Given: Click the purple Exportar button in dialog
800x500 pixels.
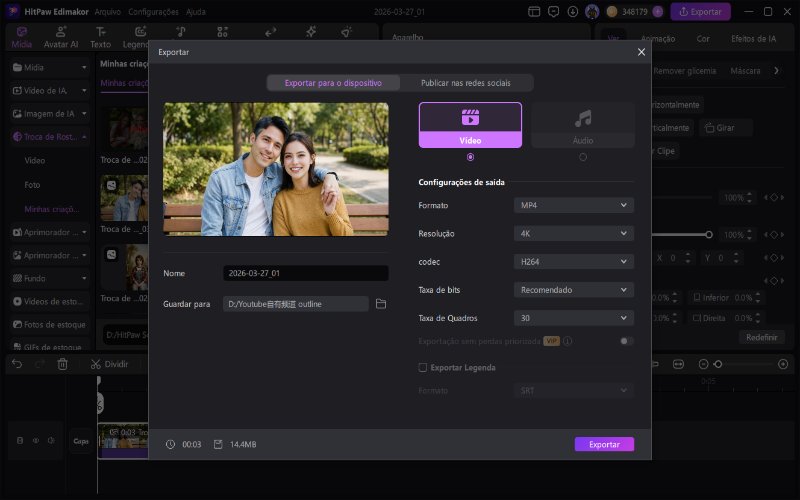Looking at the screenshot, I should click(604, 444).
